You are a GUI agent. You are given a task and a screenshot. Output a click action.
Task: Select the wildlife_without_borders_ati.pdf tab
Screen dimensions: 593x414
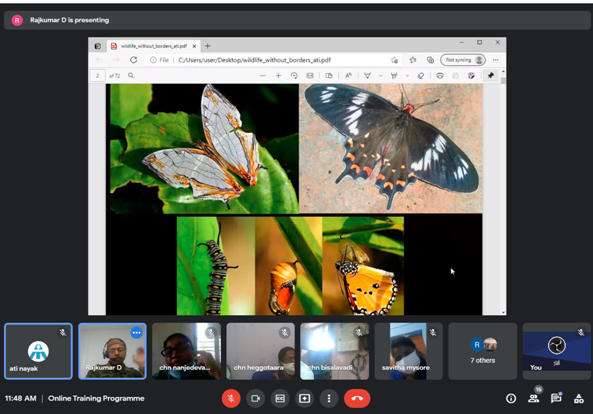point(154,46)
